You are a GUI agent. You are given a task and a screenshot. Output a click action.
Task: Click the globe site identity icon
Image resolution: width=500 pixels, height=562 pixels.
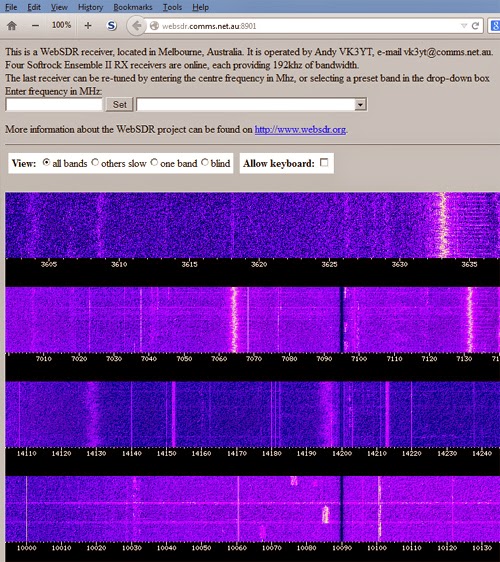(x=154, y=26)
